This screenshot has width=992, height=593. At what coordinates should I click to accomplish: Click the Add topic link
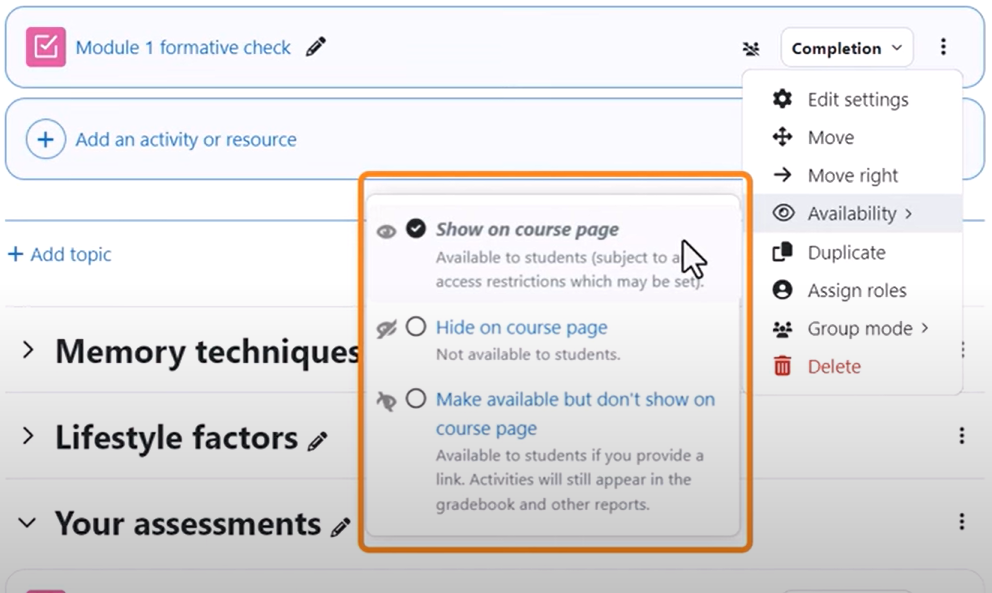point(60,254)
